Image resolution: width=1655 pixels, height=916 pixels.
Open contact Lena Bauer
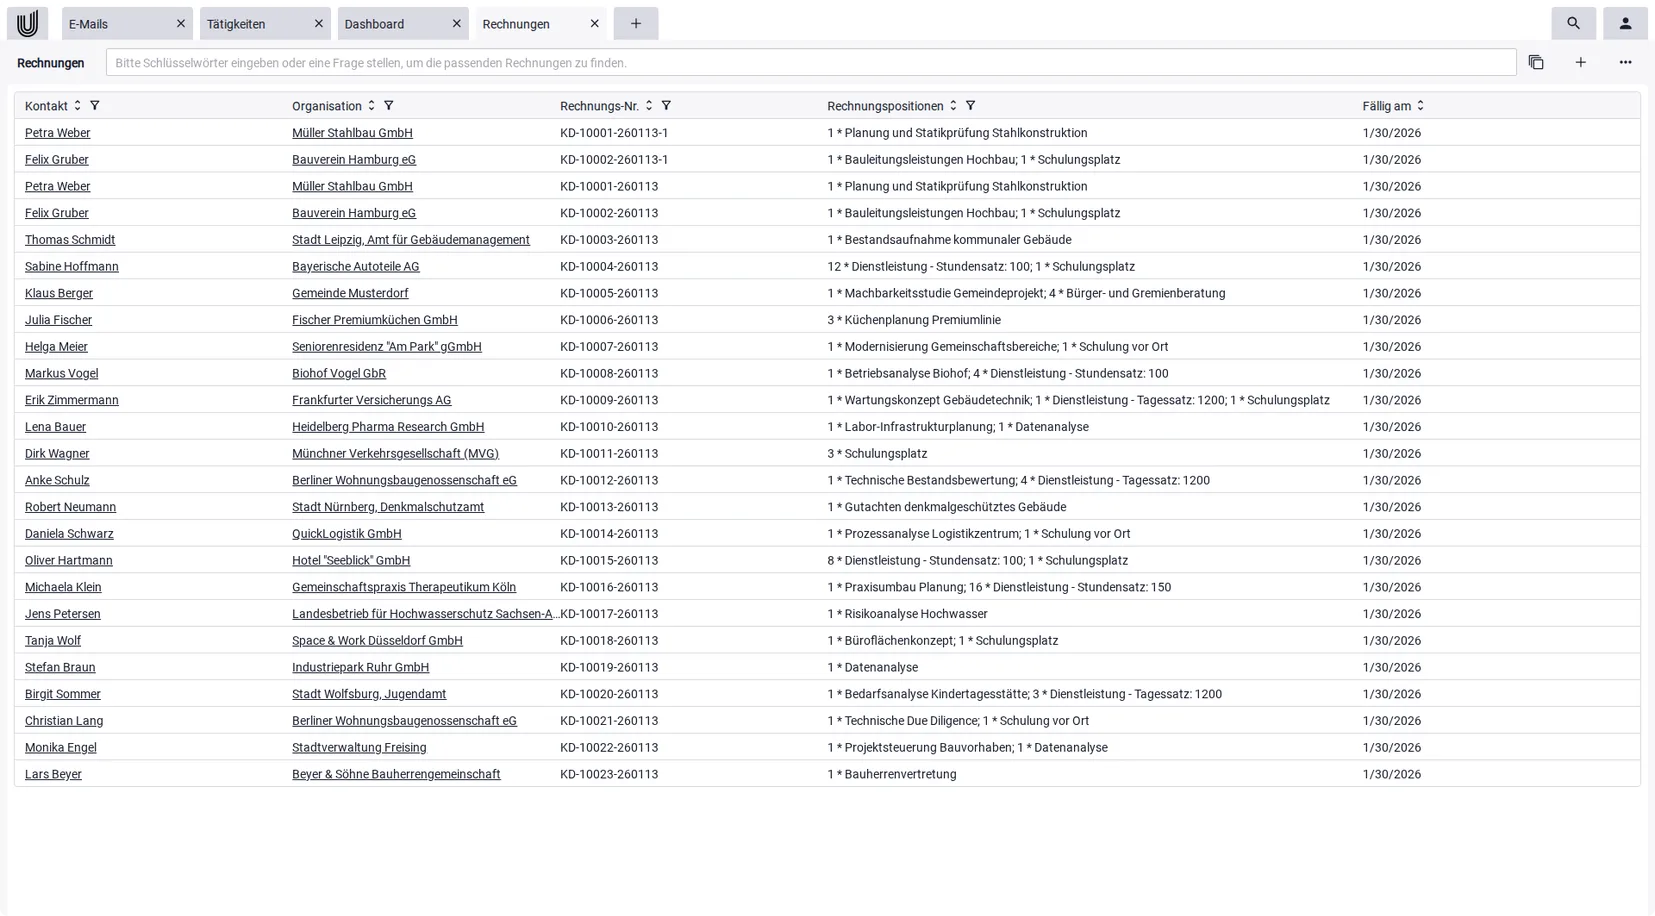click(x=55, y=427)
